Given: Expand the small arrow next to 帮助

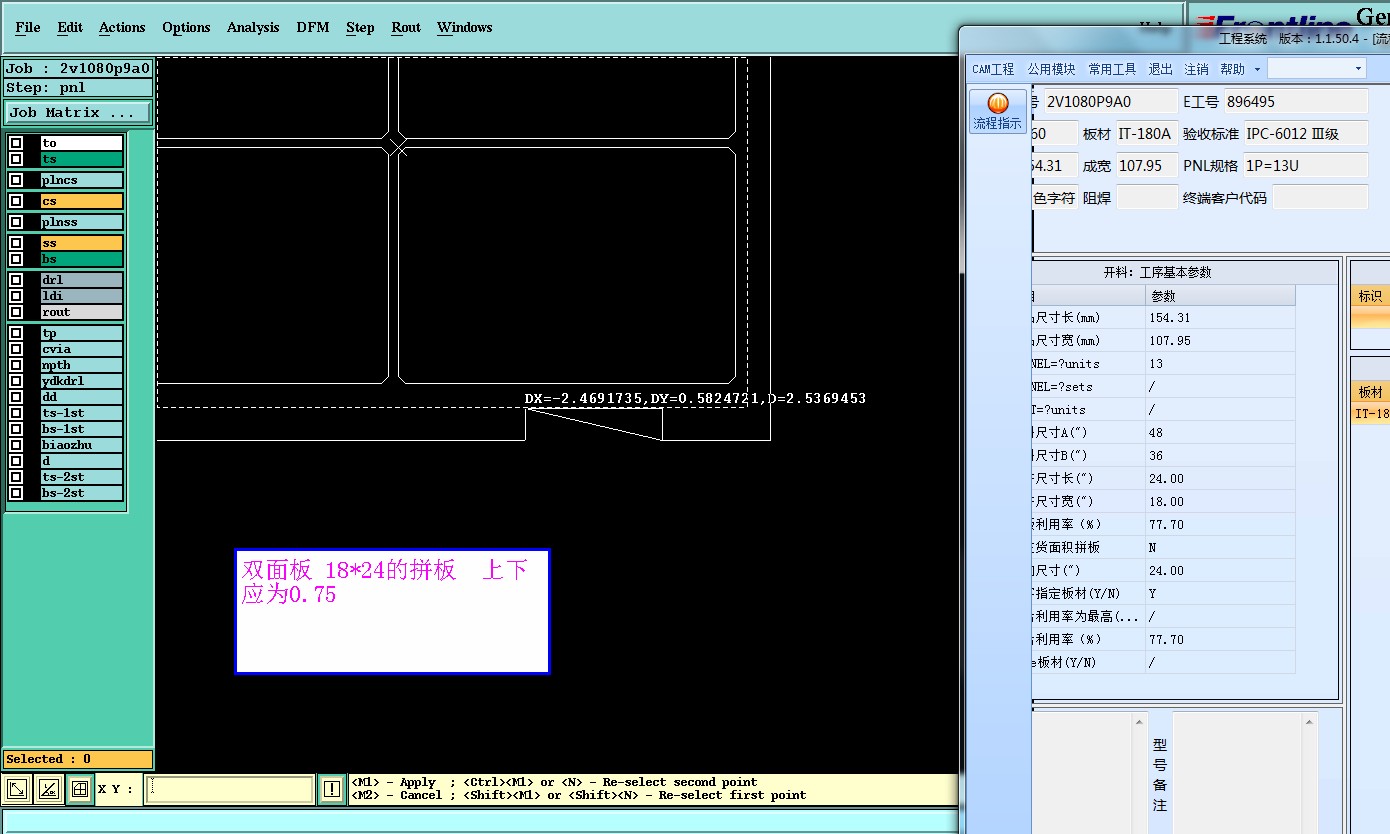Looking at the screenshot, I should pyautogui.click(x=1257, y=69).
